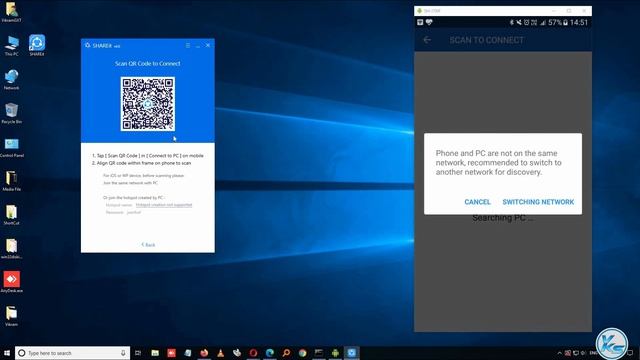Click the heart icon in phone status bar

point(429,22)
